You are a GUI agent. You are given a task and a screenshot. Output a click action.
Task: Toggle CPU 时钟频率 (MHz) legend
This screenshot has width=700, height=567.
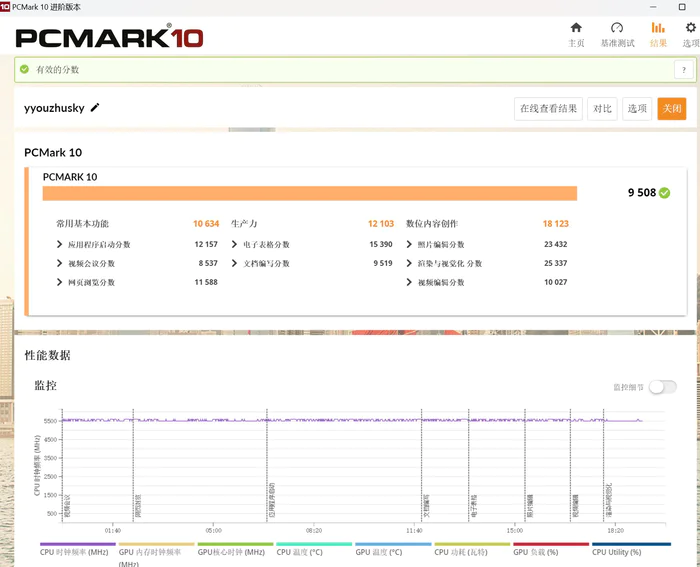pos(77,549)
